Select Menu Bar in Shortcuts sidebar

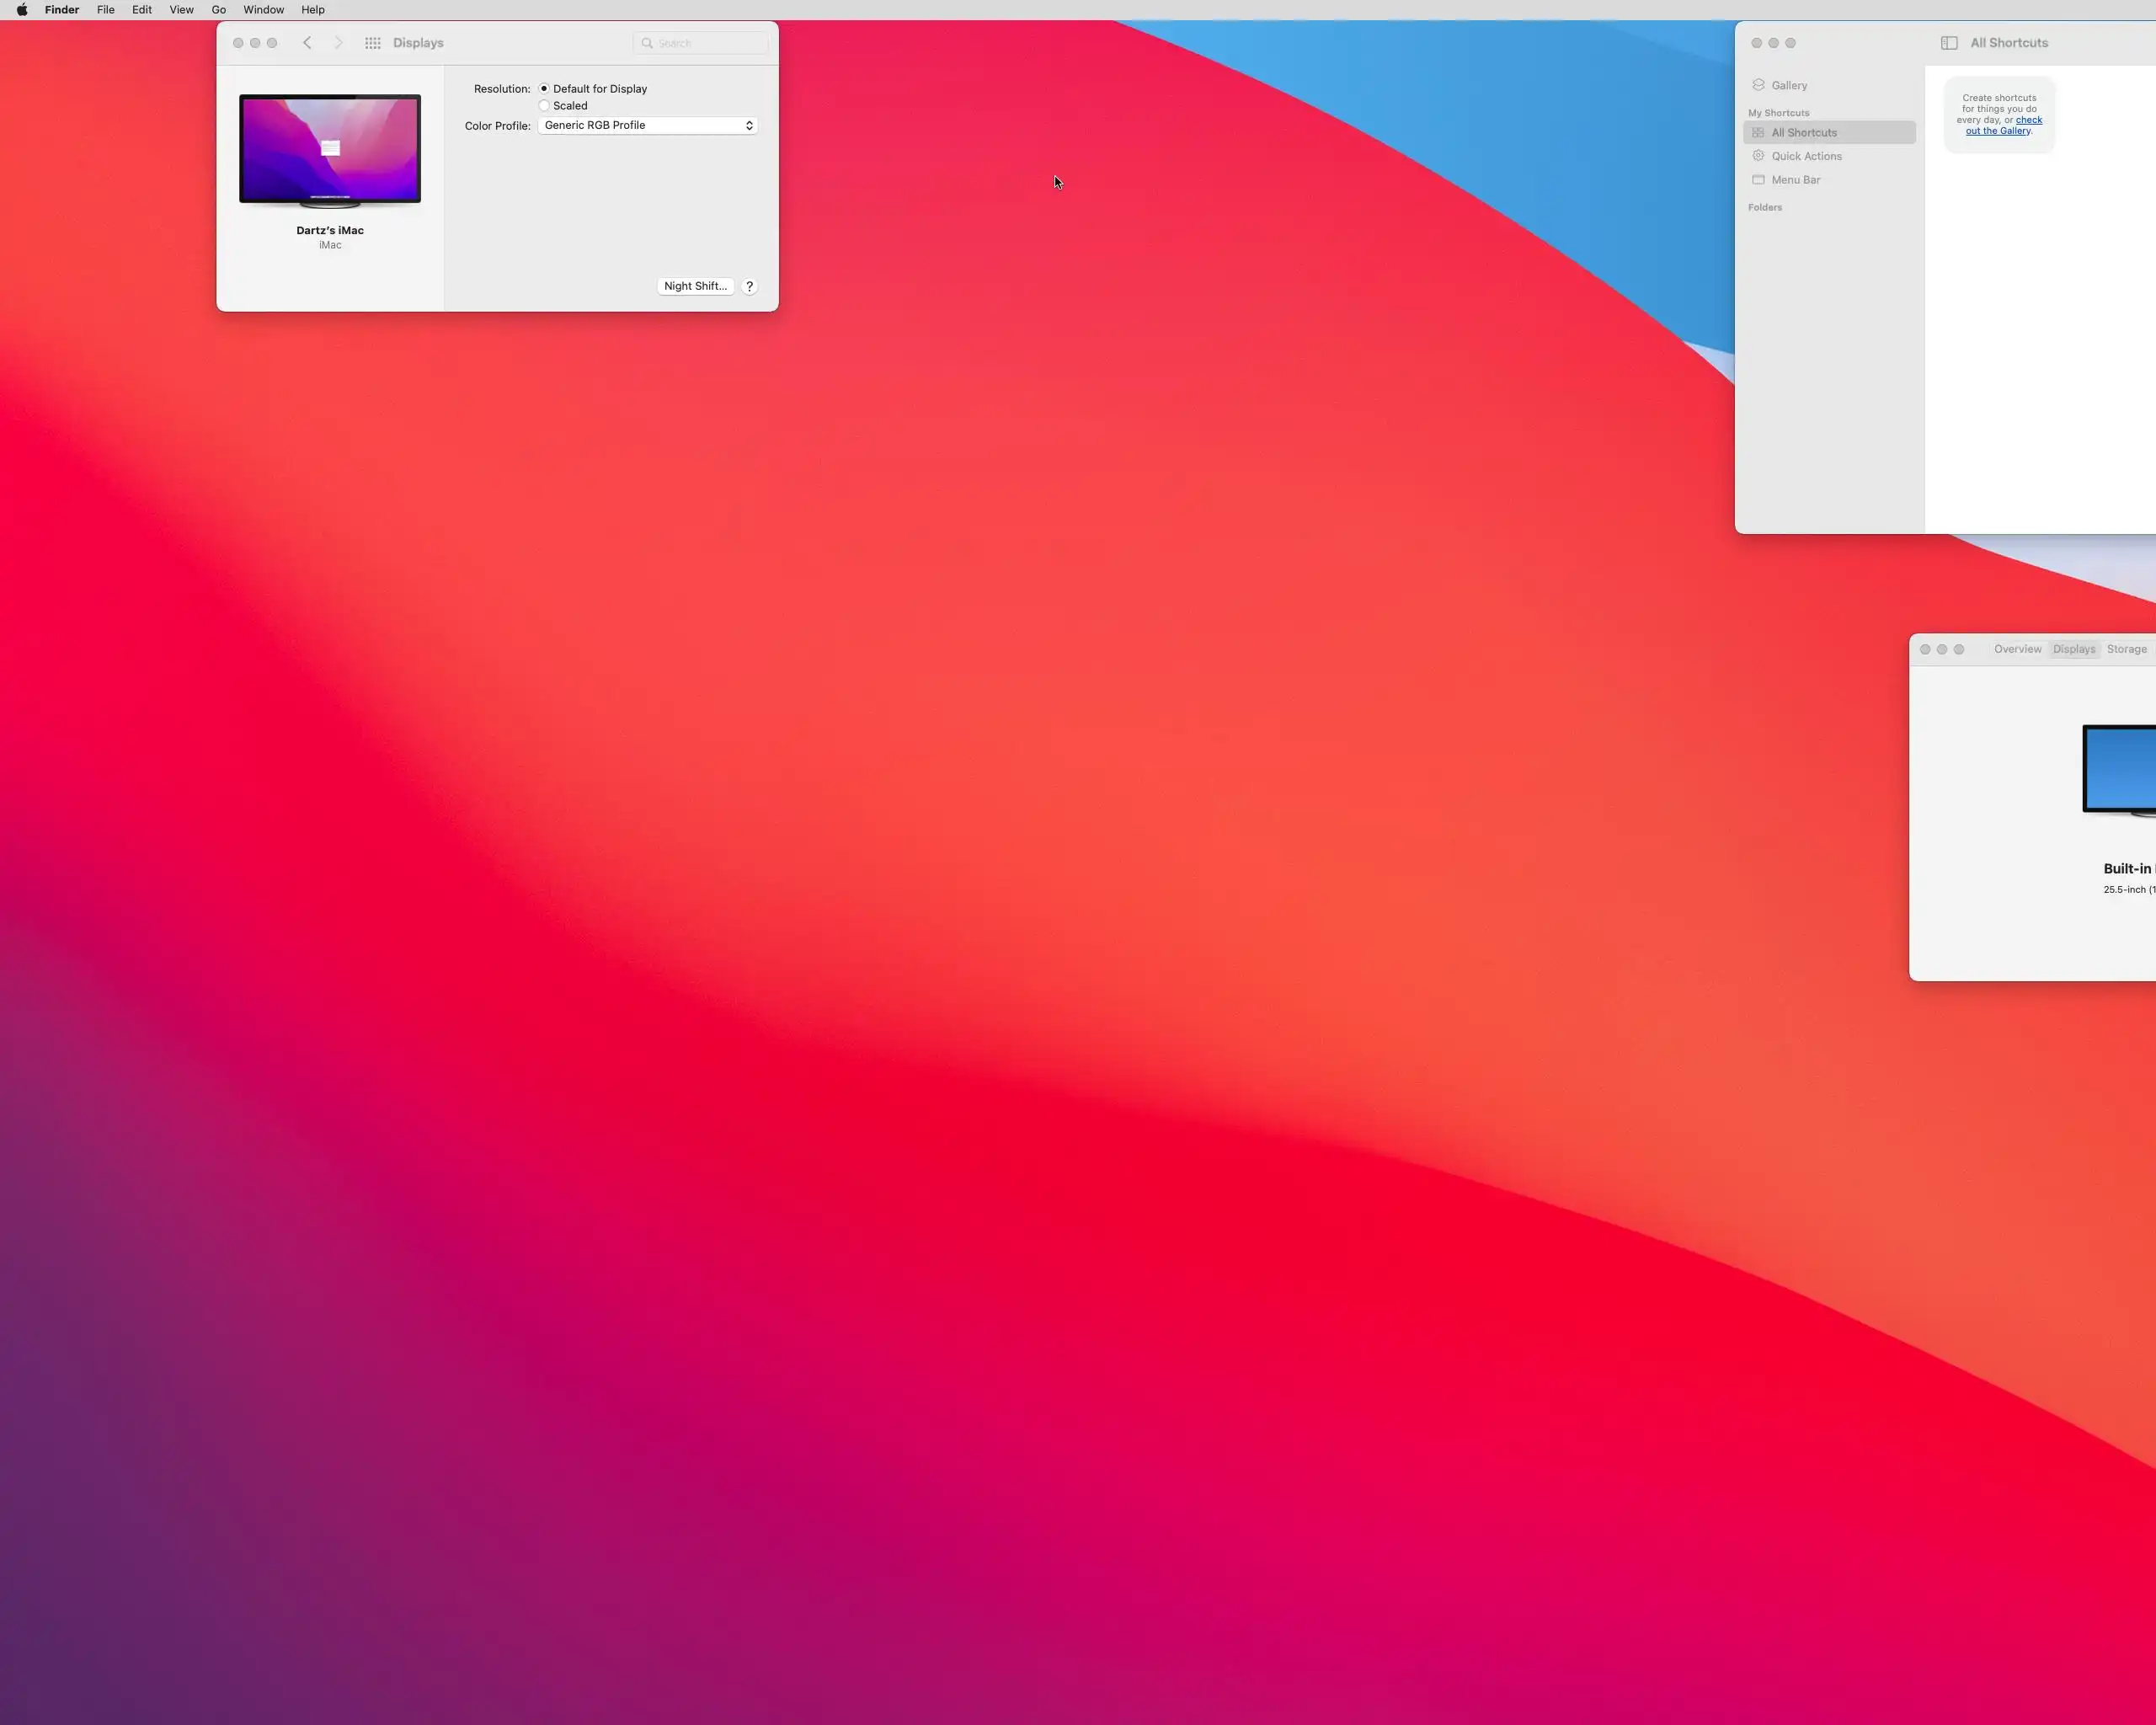(x=1795, y=180)
